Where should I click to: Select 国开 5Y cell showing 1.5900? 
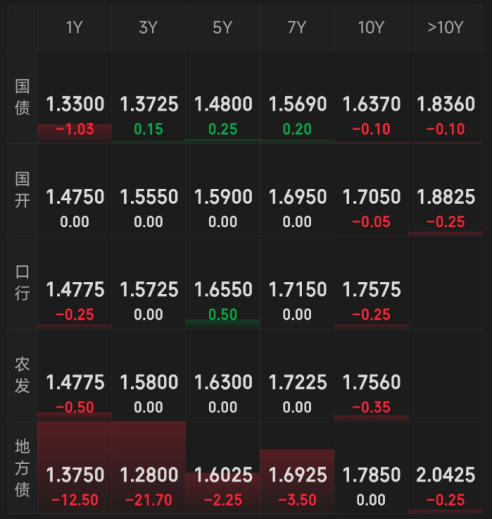pyautogui.click(x=223, y=190)
